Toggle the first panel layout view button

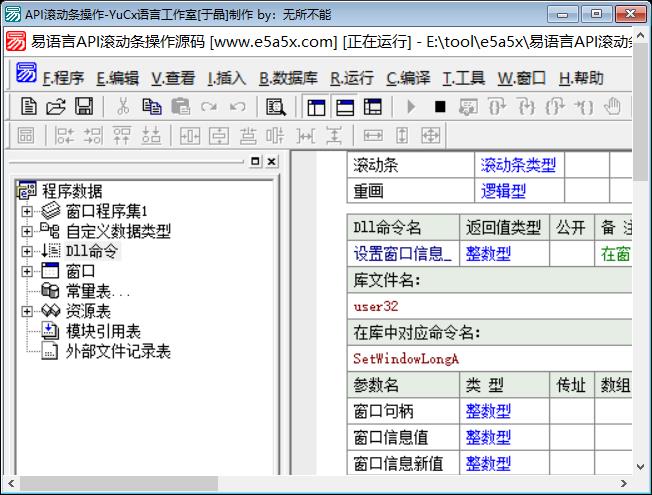click(x=316, y=106)
